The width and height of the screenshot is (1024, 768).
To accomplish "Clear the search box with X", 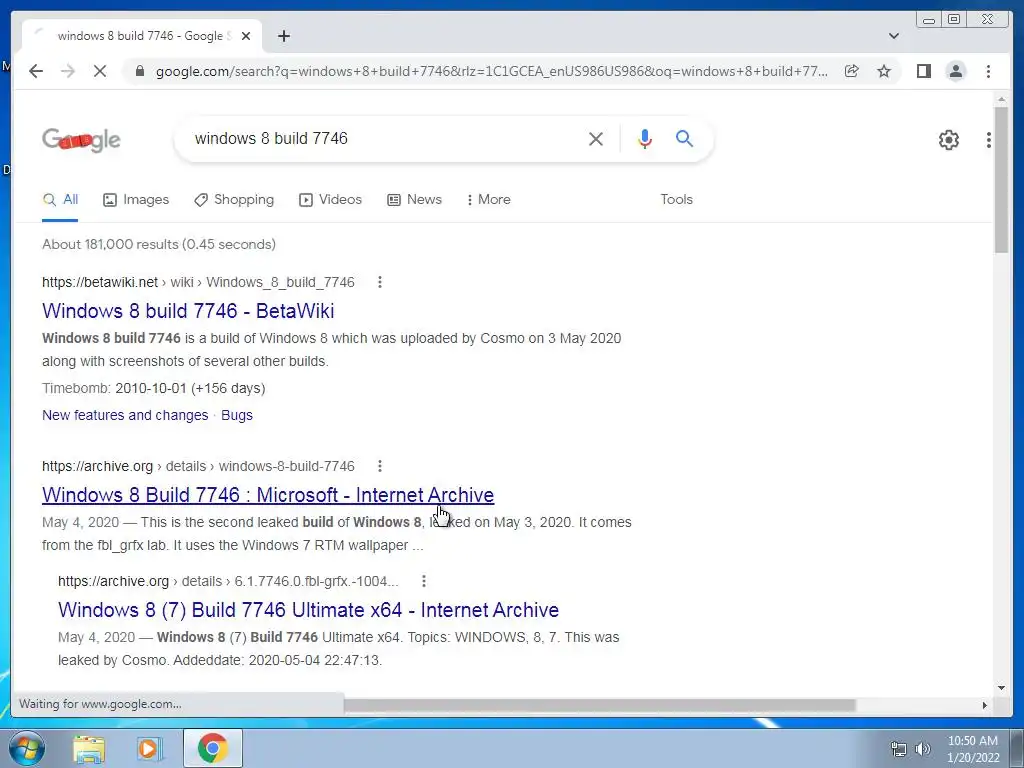I will 596,138.
